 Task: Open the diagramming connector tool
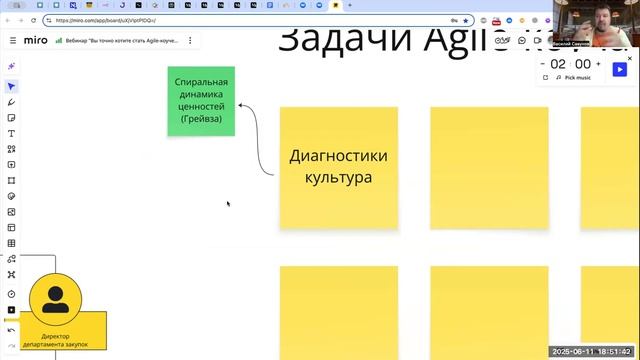tap(11, 259)
